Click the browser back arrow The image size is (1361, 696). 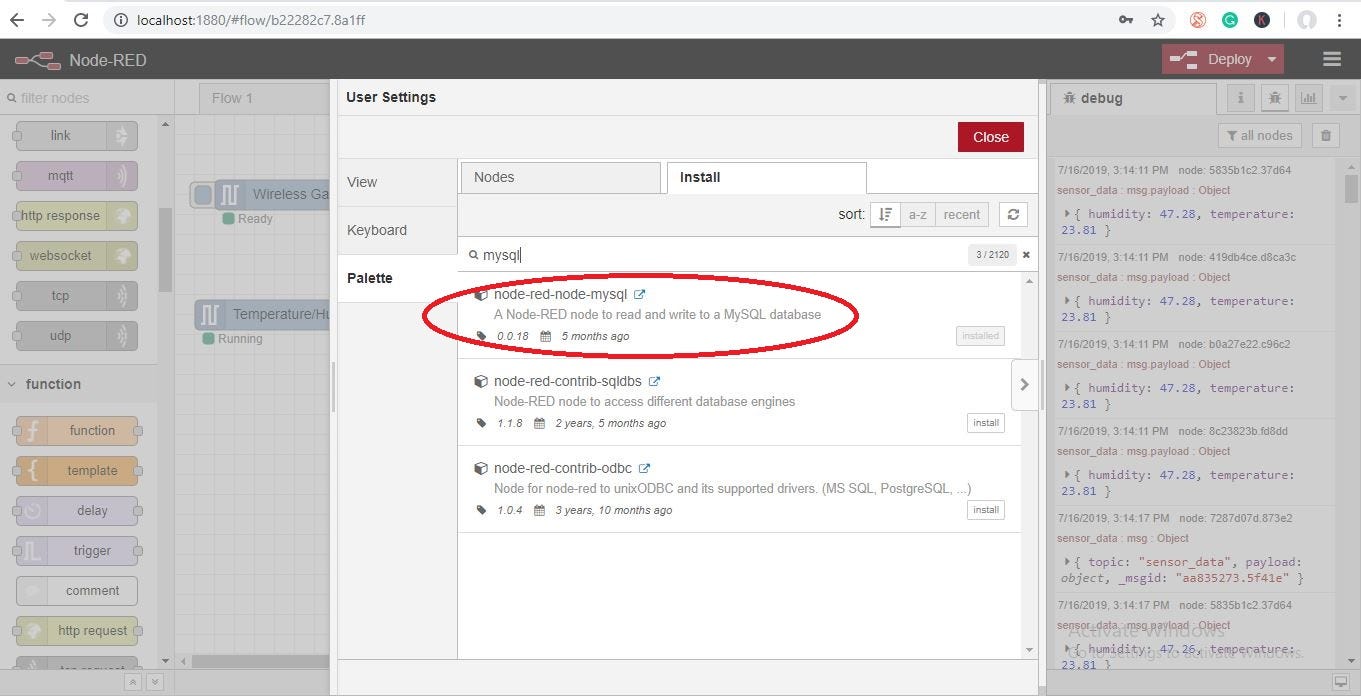[x=17, y=20]
